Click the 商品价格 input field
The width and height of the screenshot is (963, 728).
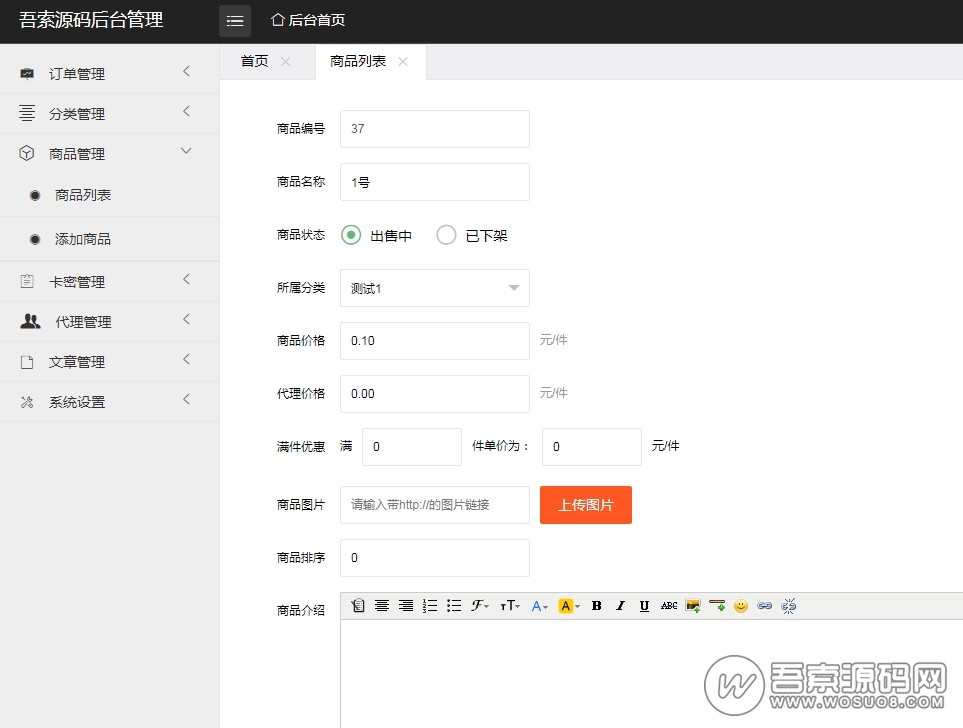pos(435,341)
